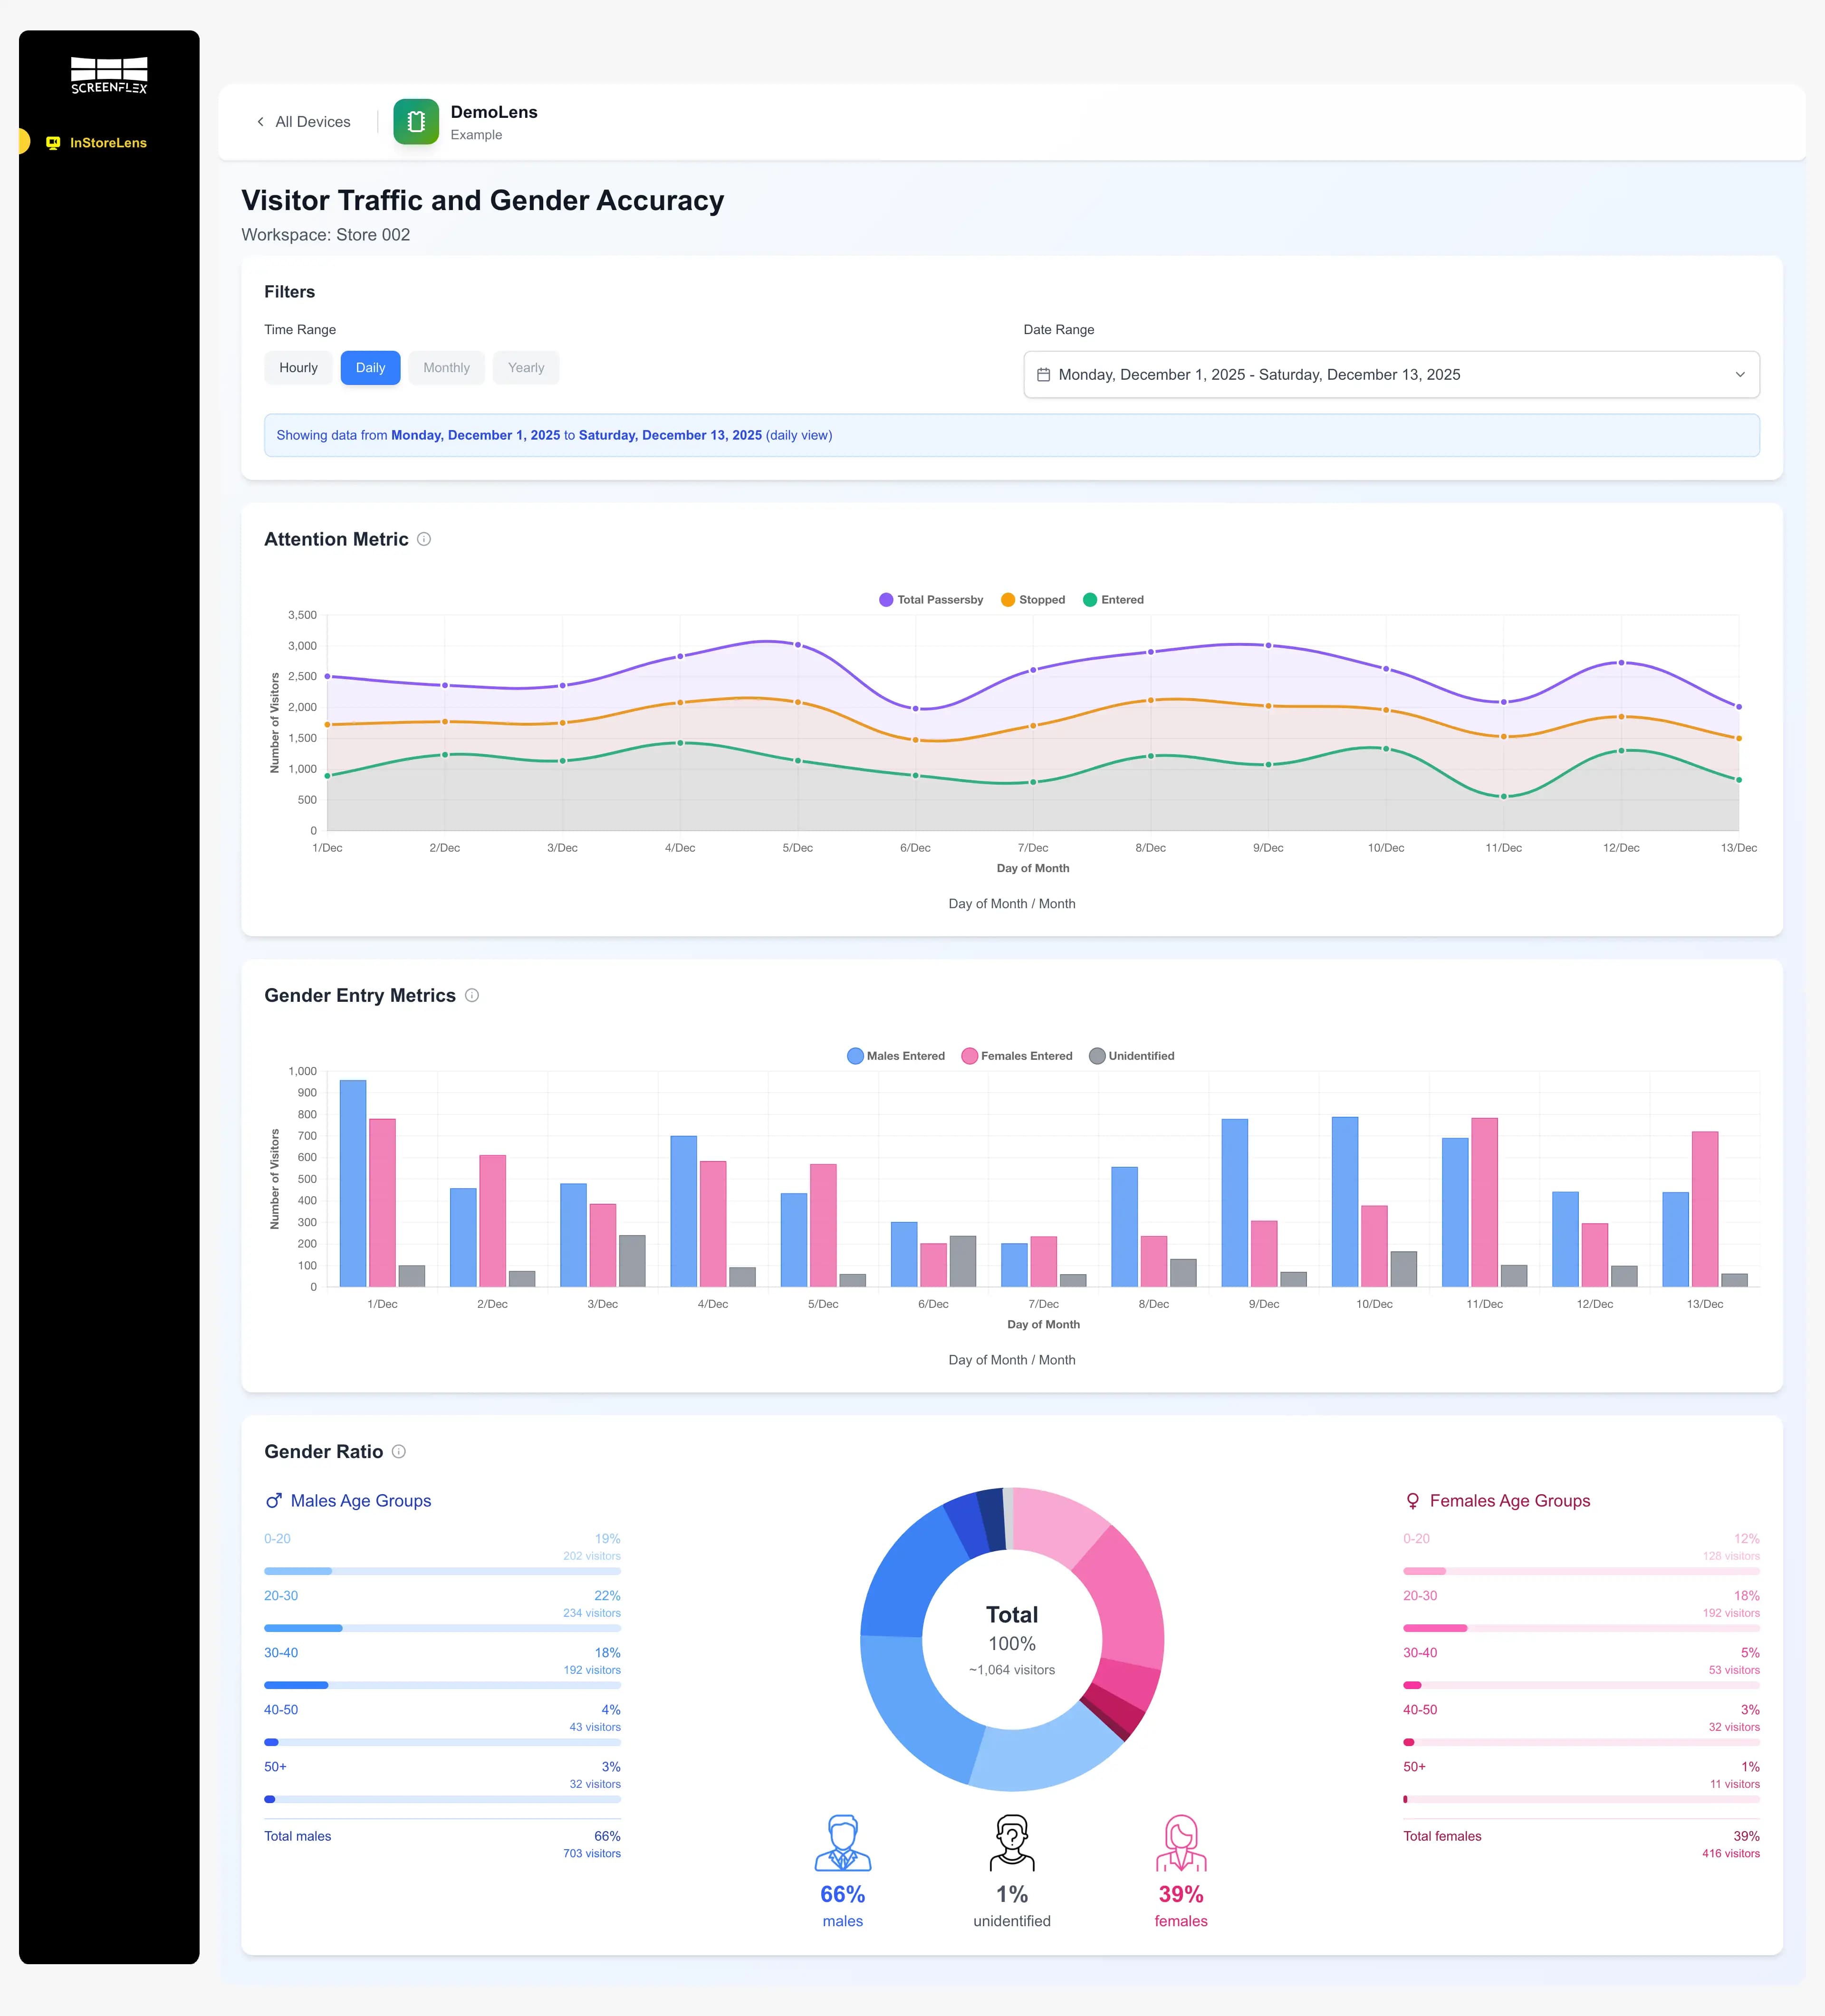Click the info icon beside Gender Entry Metrics
Image resolution: width=1825 pixels, height=2016 pixels.
pos(473,995)
